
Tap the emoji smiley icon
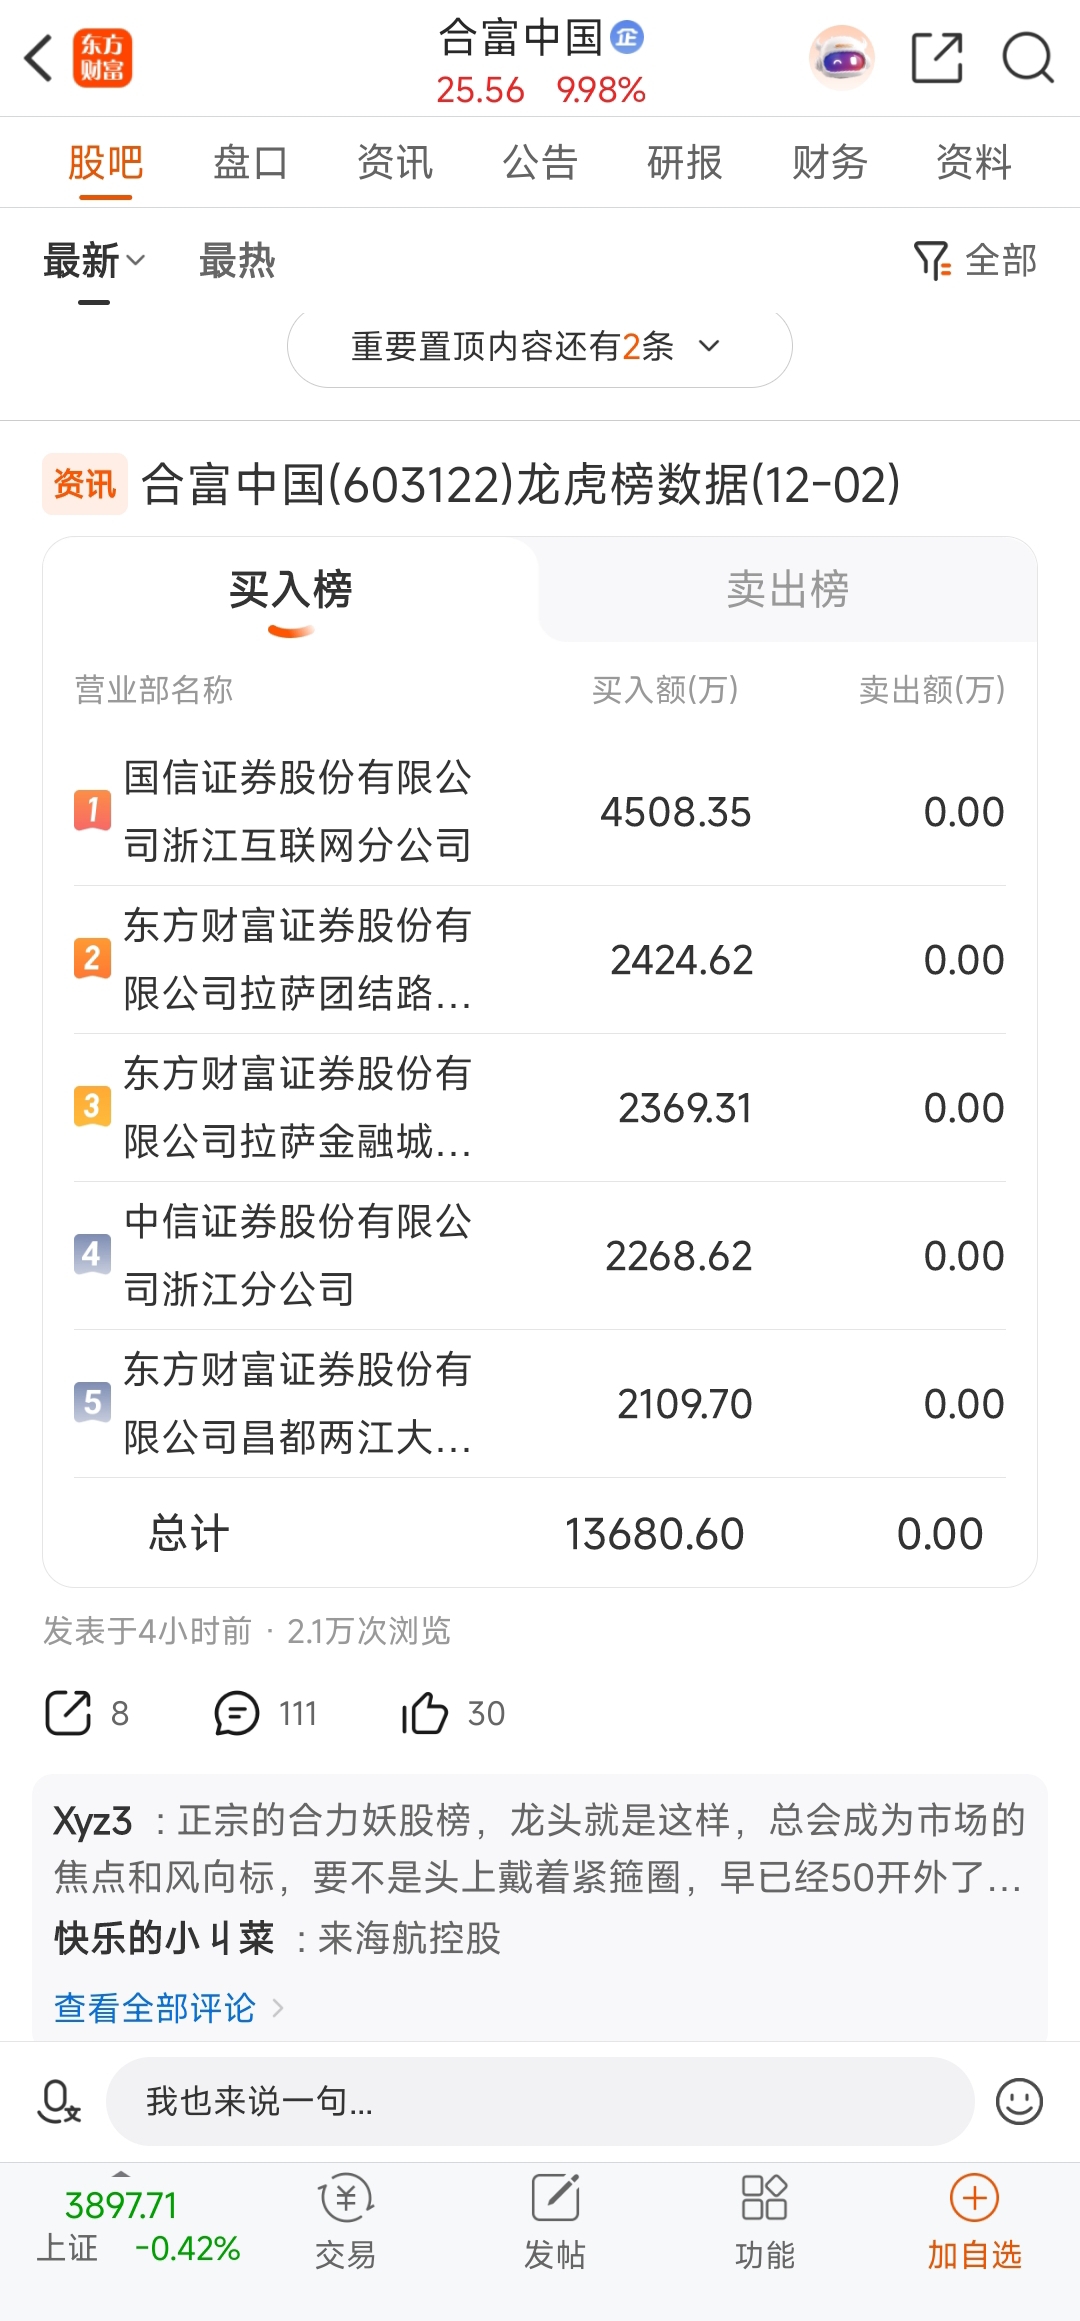pyautogui.click(x=1019, y=2101)
